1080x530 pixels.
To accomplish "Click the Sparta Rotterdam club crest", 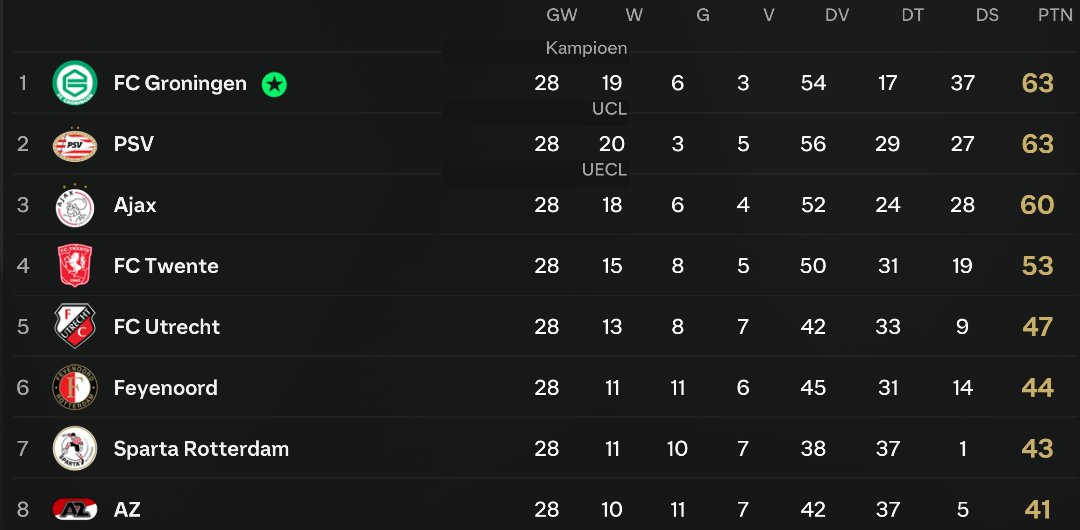I will (x=74, y=449).
